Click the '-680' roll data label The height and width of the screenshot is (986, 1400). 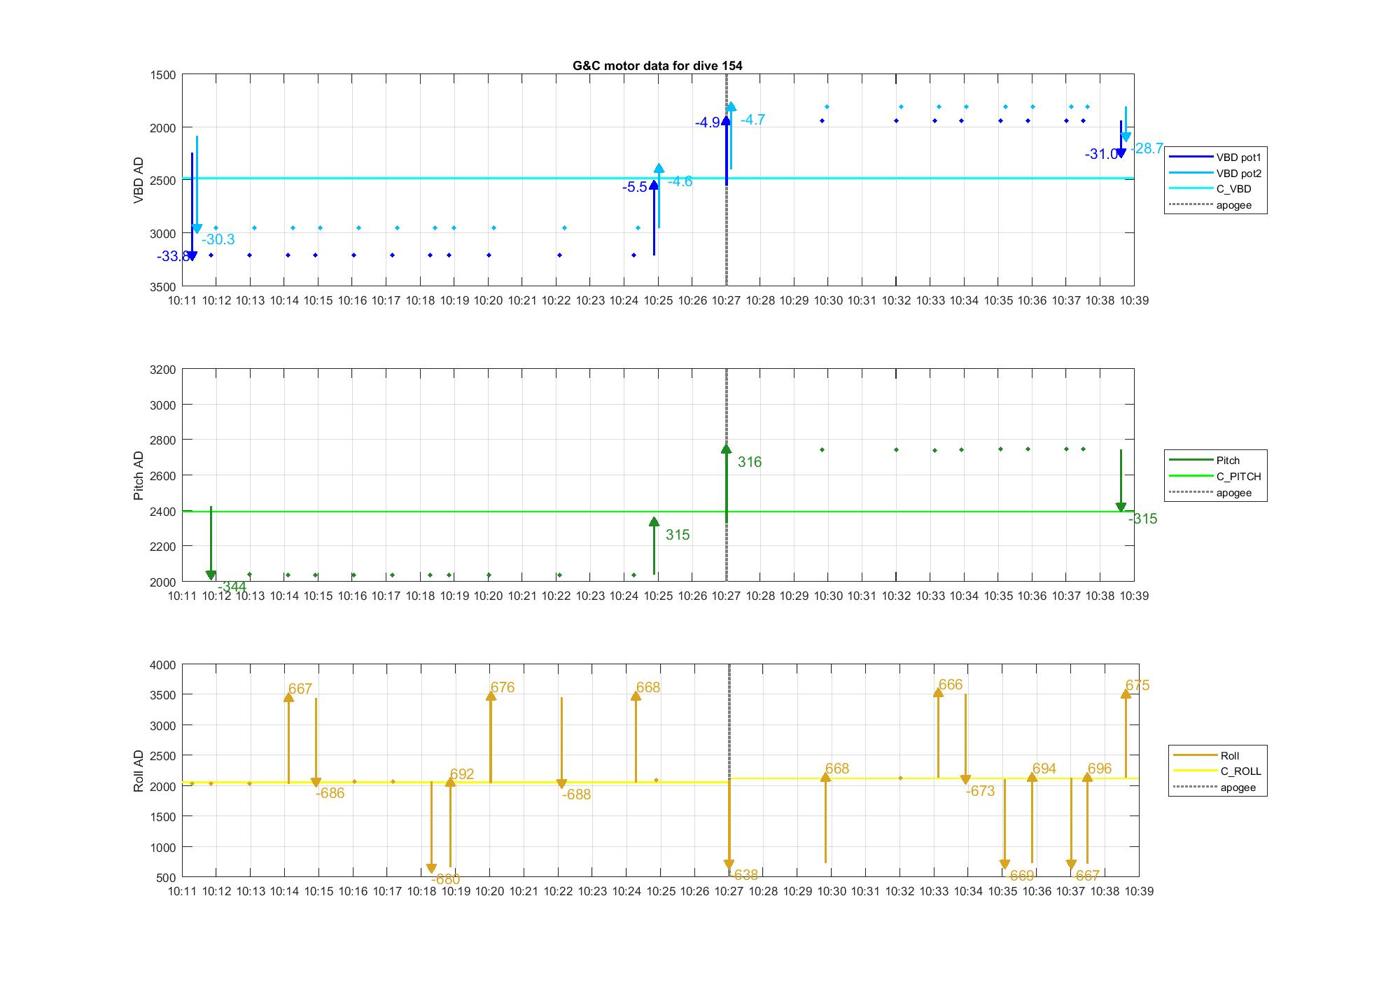click(446, 879)
